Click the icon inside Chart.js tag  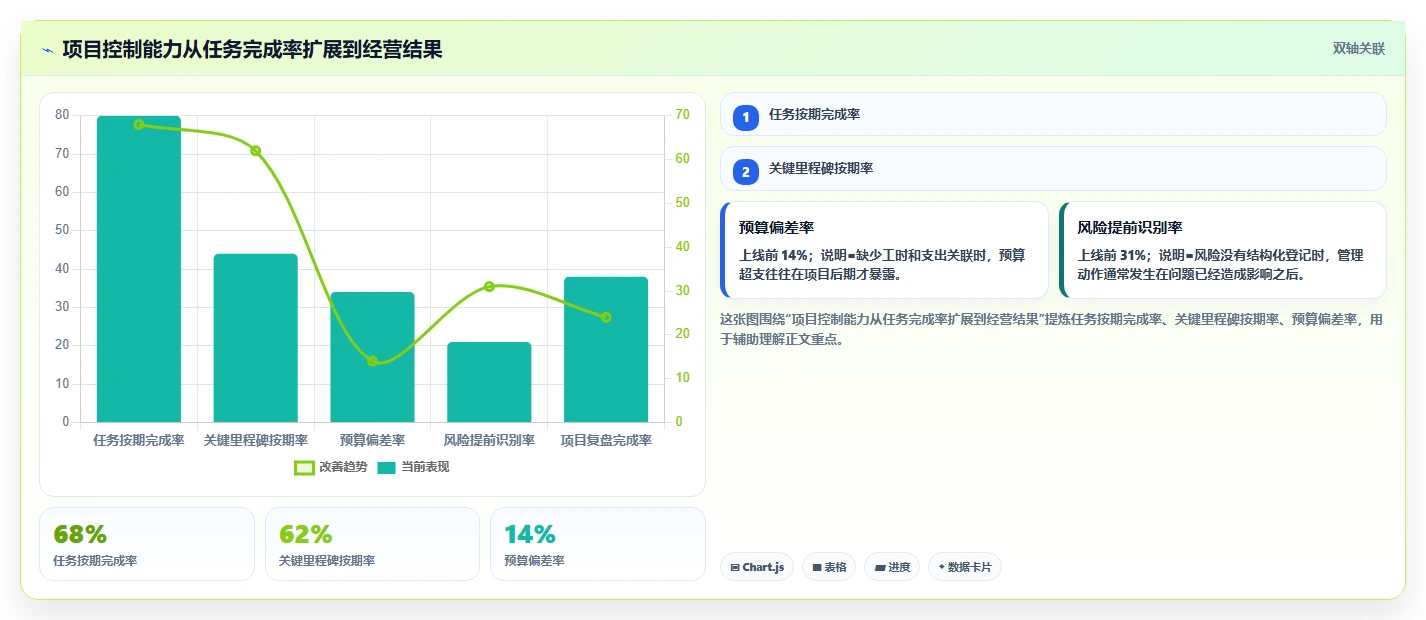point(735,567)
